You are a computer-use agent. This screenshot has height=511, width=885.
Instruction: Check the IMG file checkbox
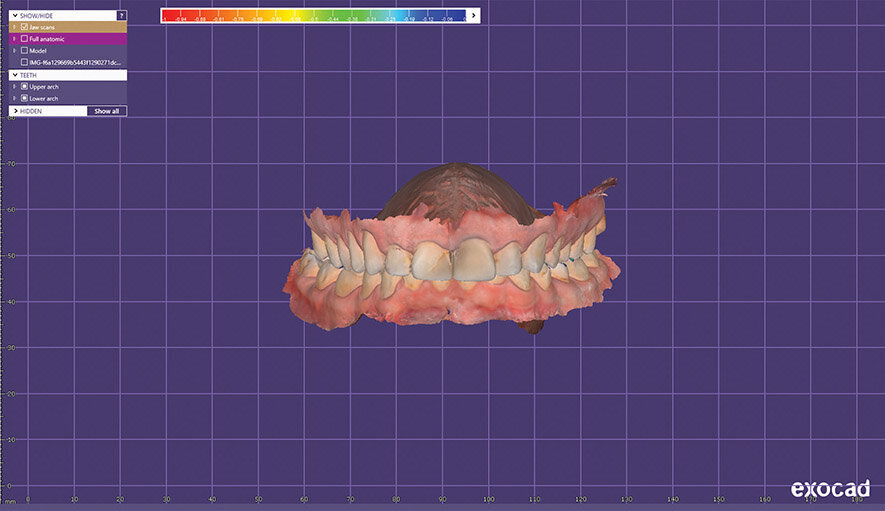click(24, 62)
